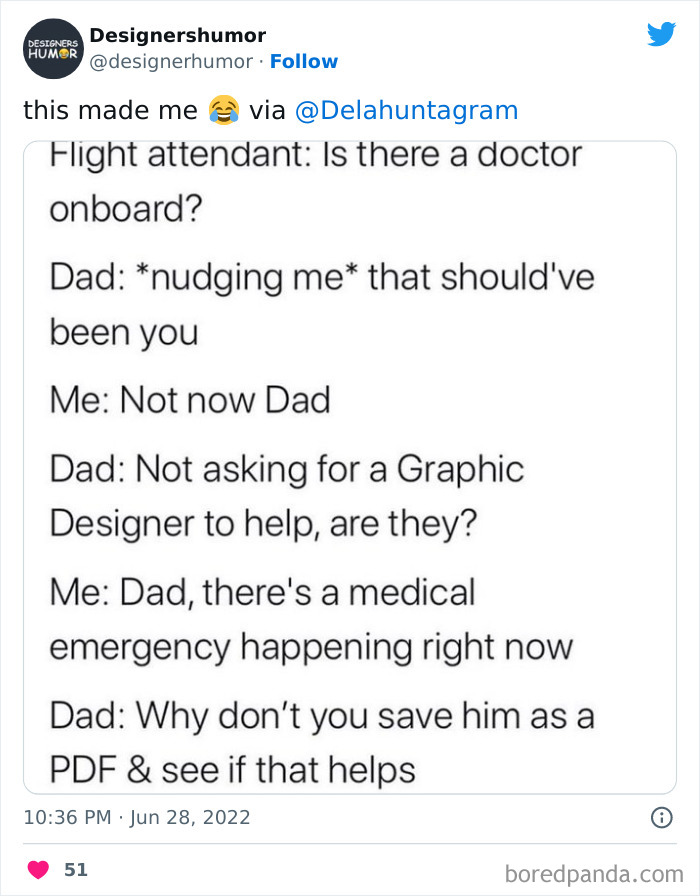This screenshot has width=700, height=896.
Task: Open the flight attendant joke screenshot
Action: pos(349,465)
